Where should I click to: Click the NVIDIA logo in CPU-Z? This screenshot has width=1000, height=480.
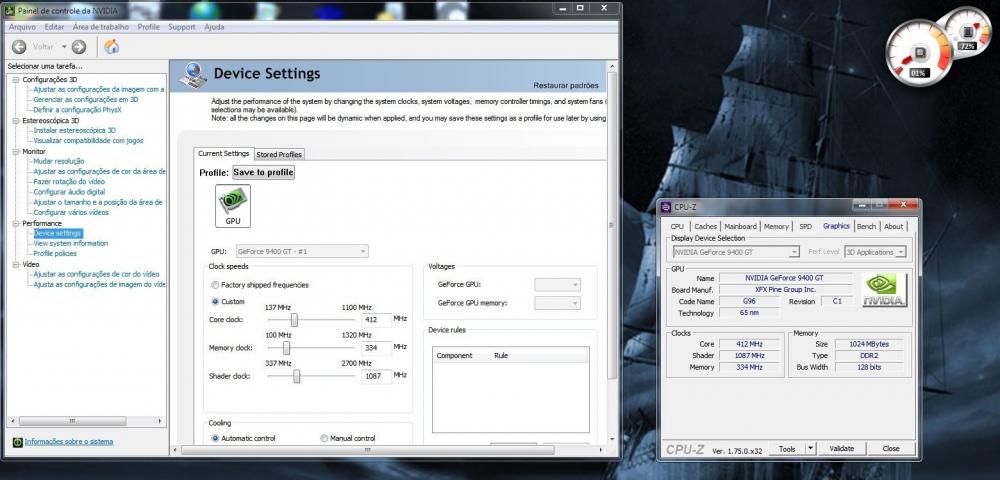click(x=884, y=290)
